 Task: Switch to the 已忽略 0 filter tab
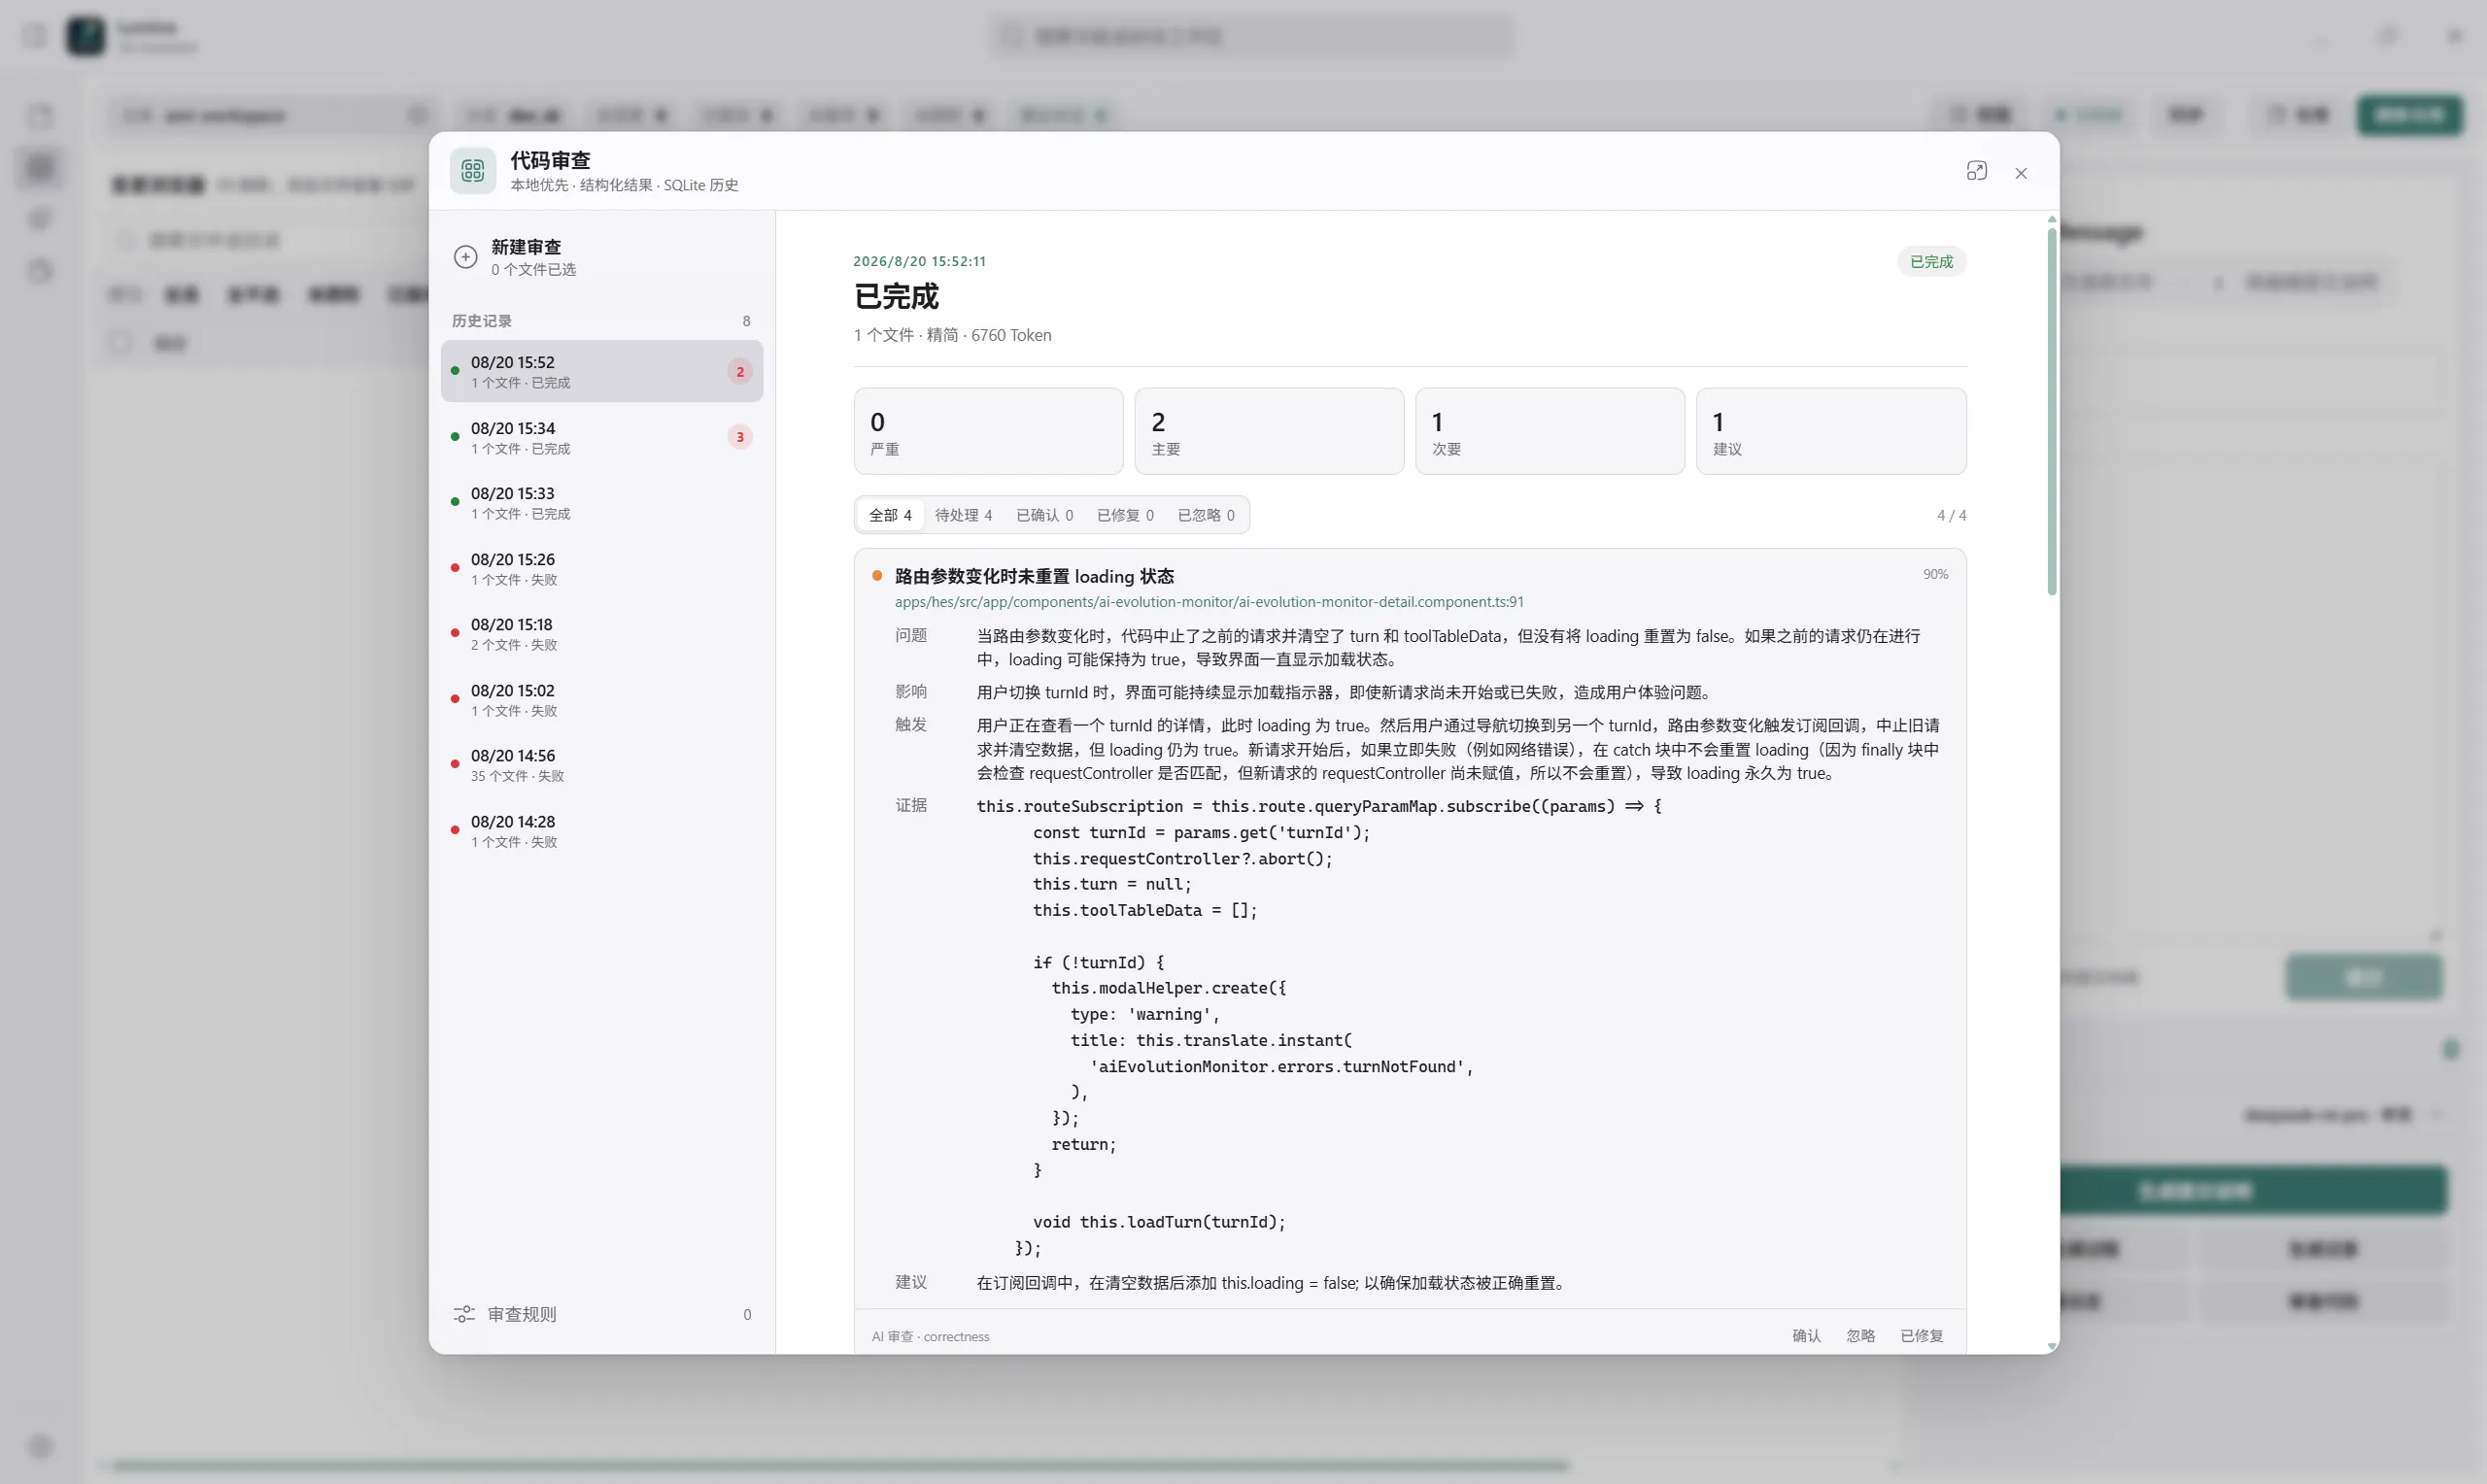(1206, 515)
